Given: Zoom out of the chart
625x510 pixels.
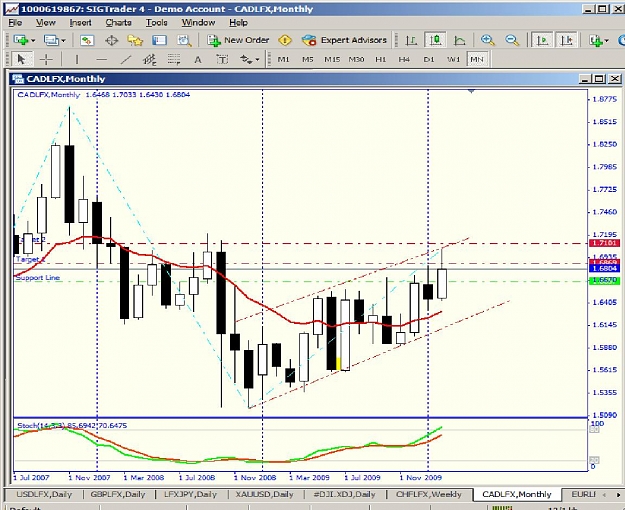Looking at the screenshot, I should click(512, 40).
